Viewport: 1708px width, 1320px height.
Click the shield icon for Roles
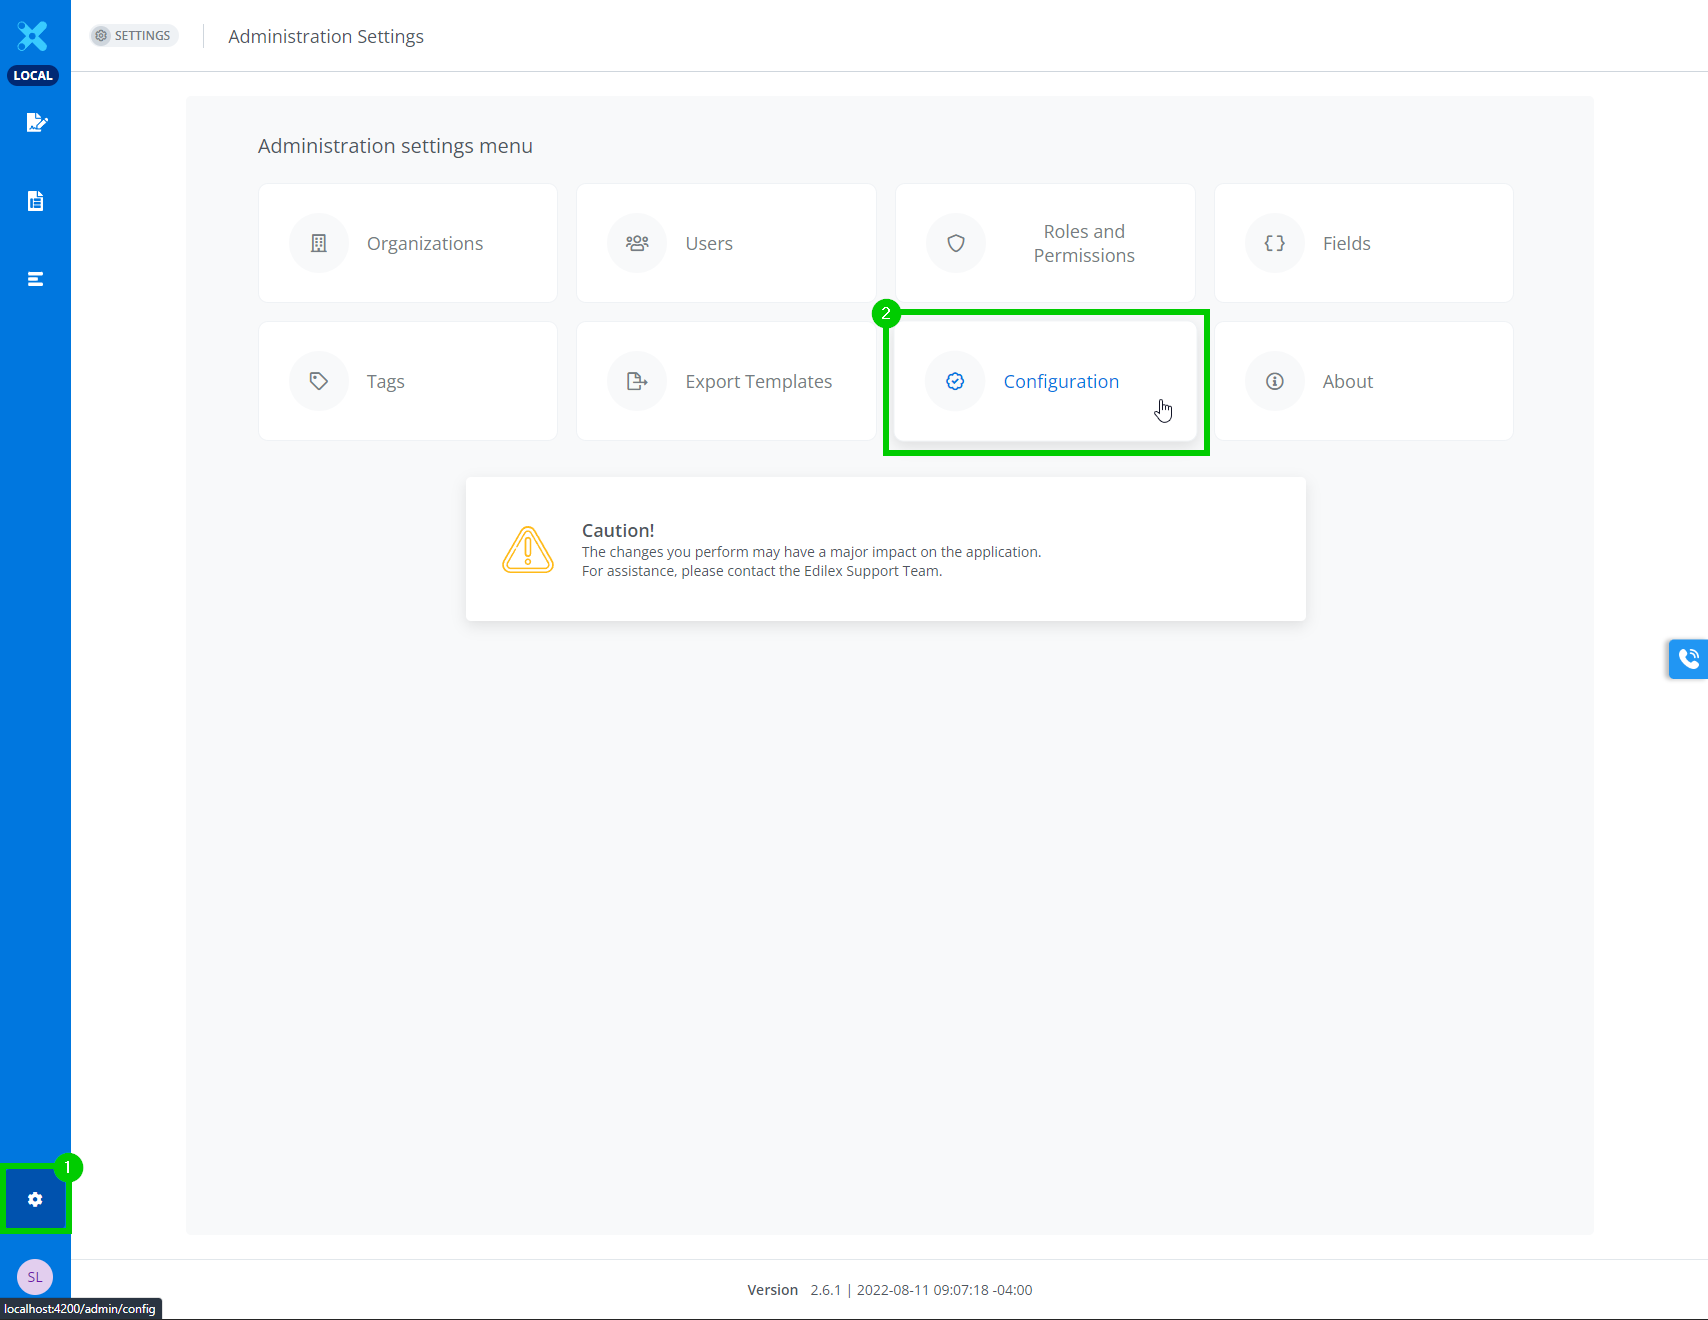pyautogui.click(x=956, y=243)
